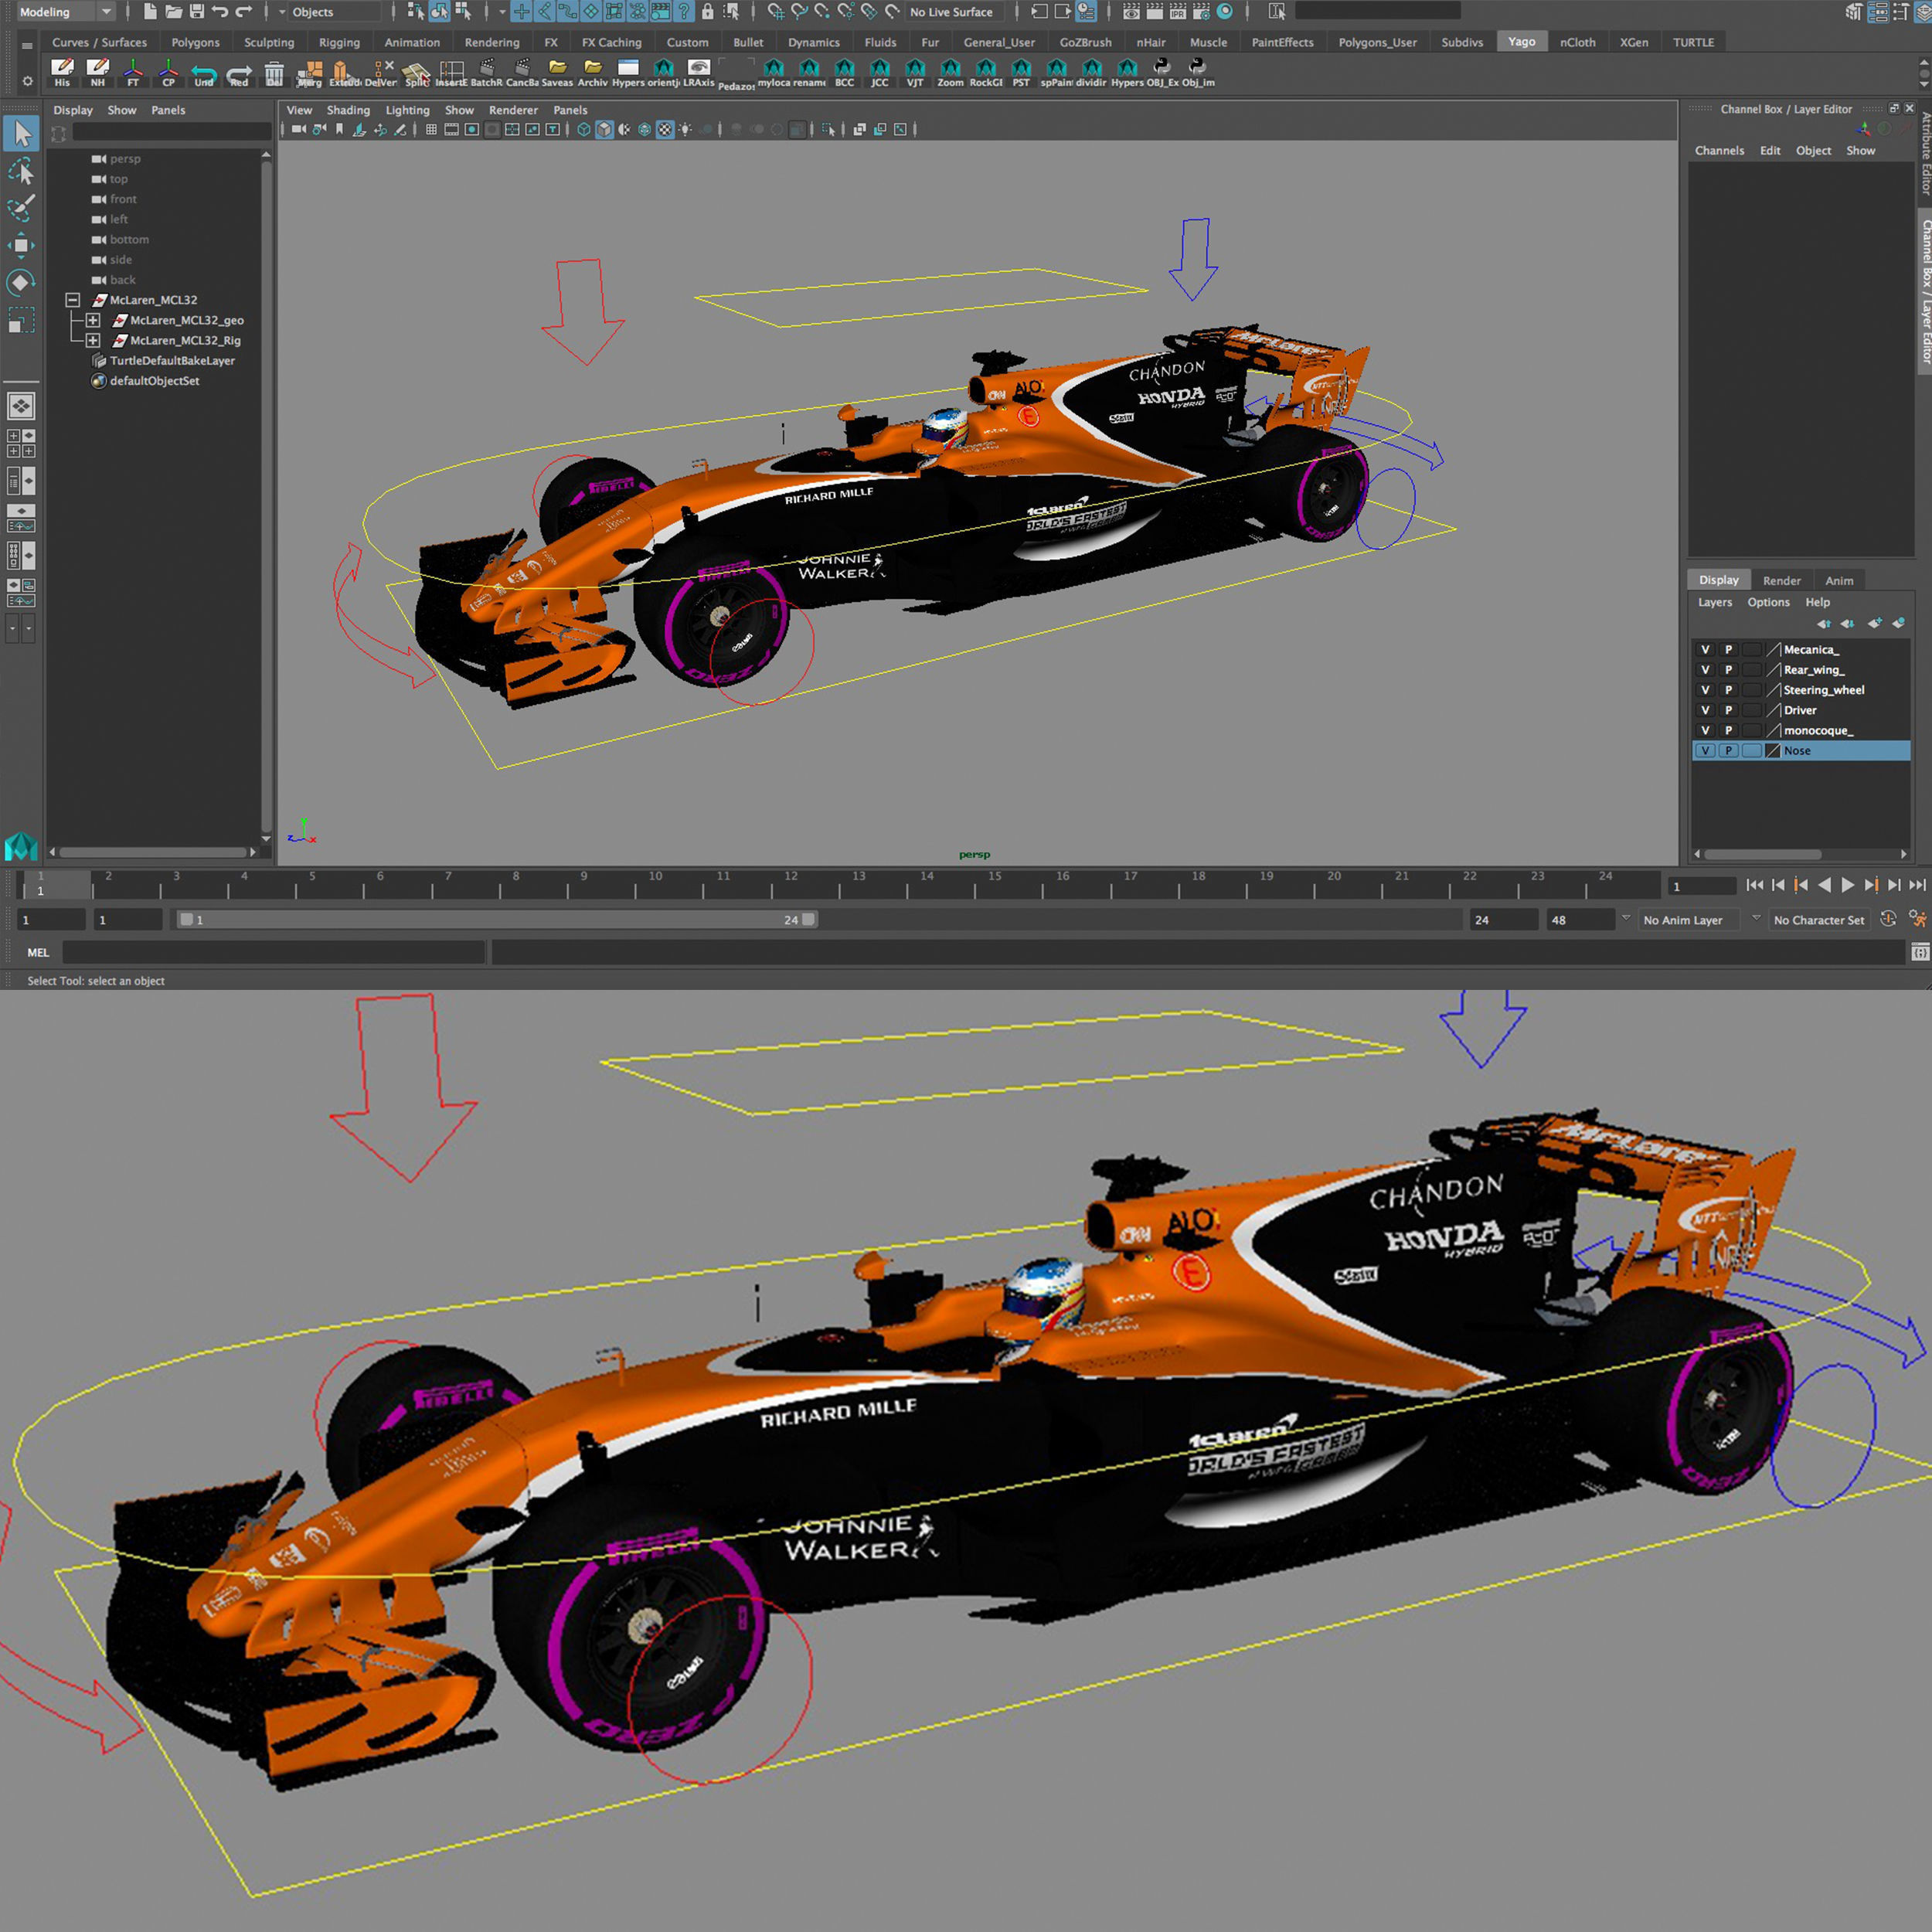The image size is (1932, 1932).
Task: Click create layer from selected icon
Action: (1898, 623)
